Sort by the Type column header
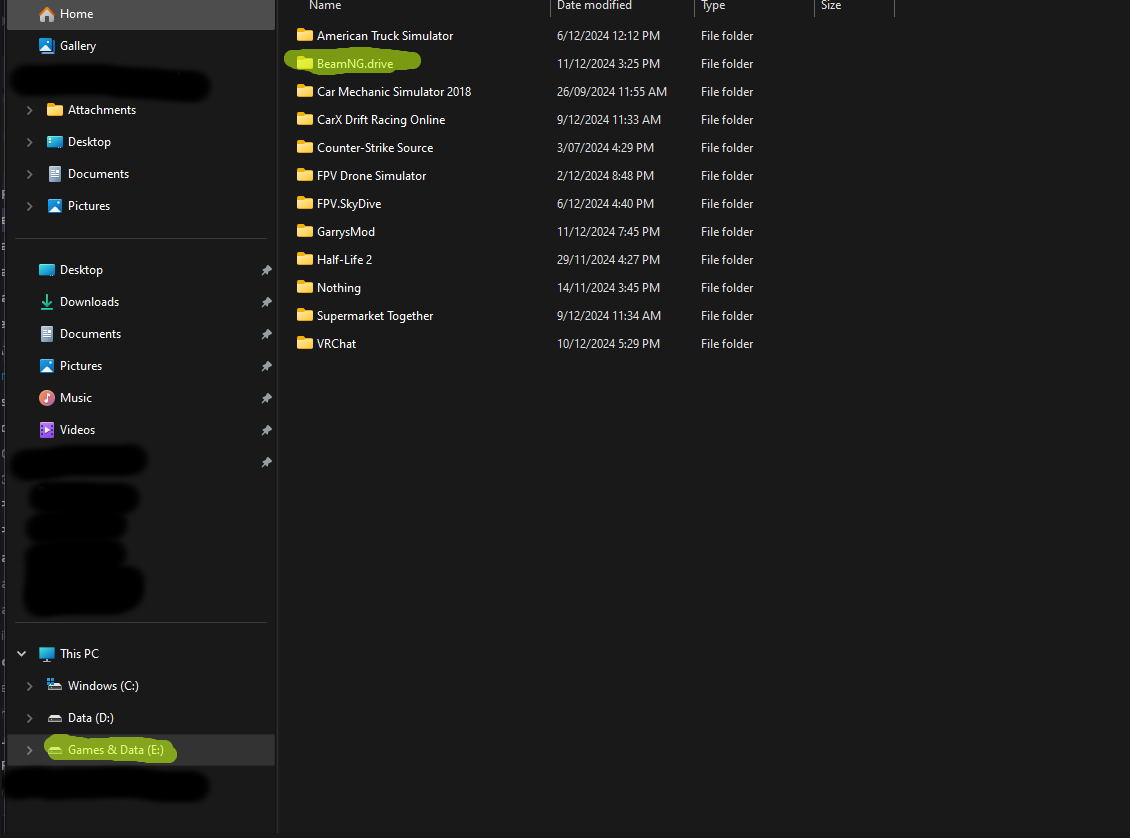The image size is (1130, 838). (x=713, y=6)
